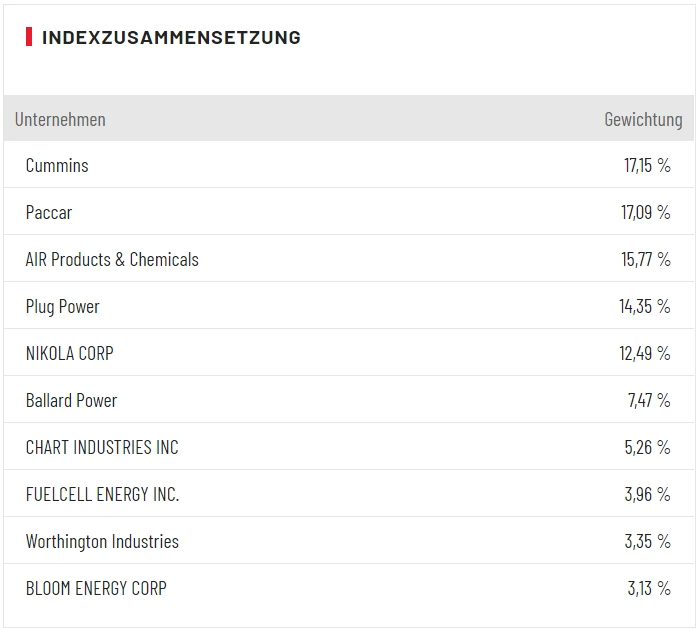Select FUELCELL ENERGY INC. entry

pyautogui.click(x=102, y=494)
